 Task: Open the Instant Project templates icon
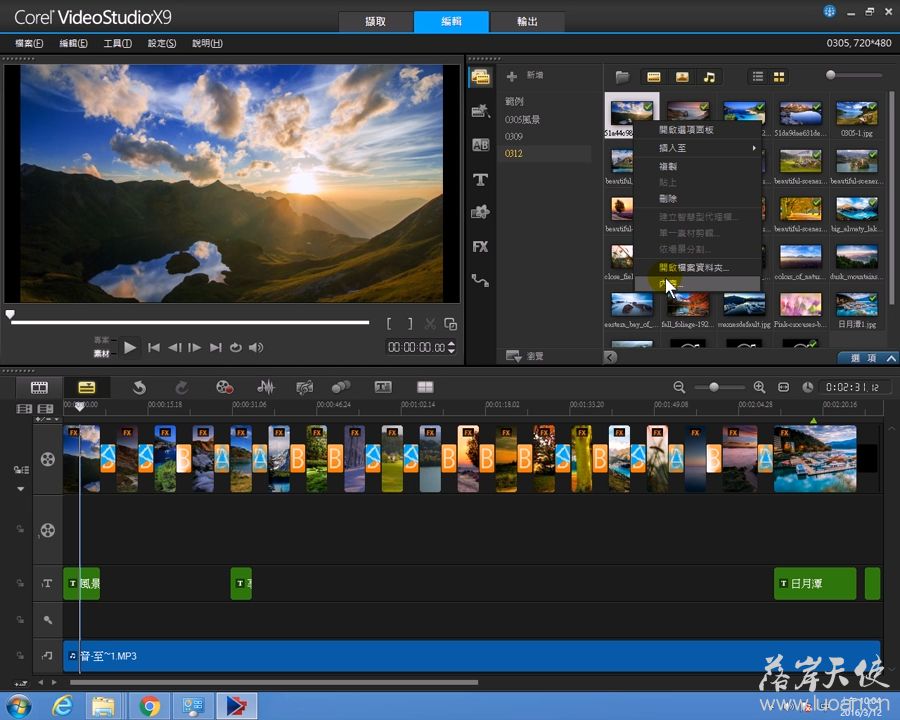tap(480, 110)
